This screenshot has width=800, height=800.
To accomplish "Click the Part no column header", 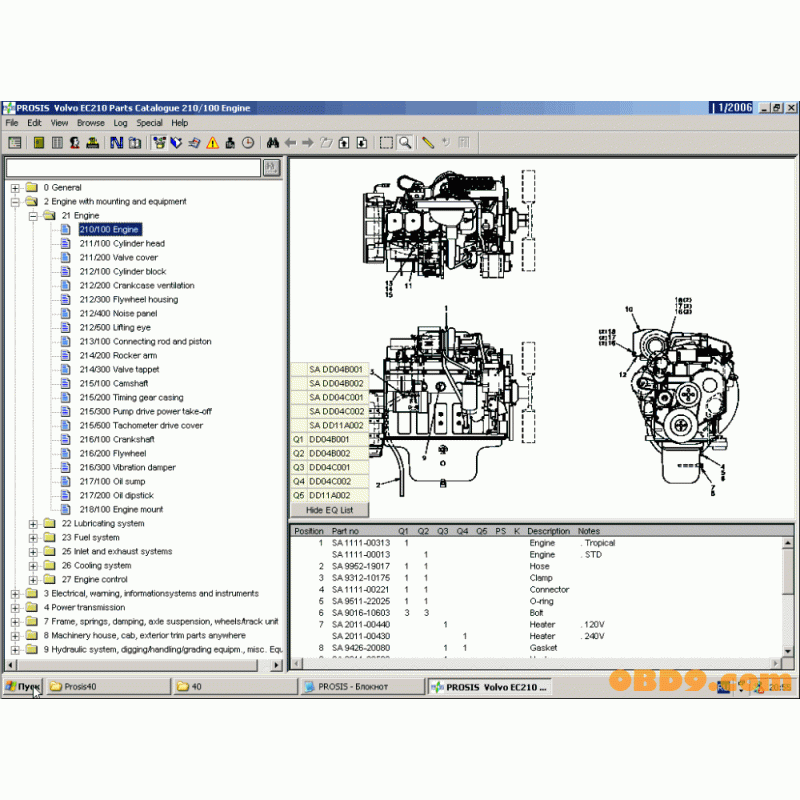I will tap(345, 531).
